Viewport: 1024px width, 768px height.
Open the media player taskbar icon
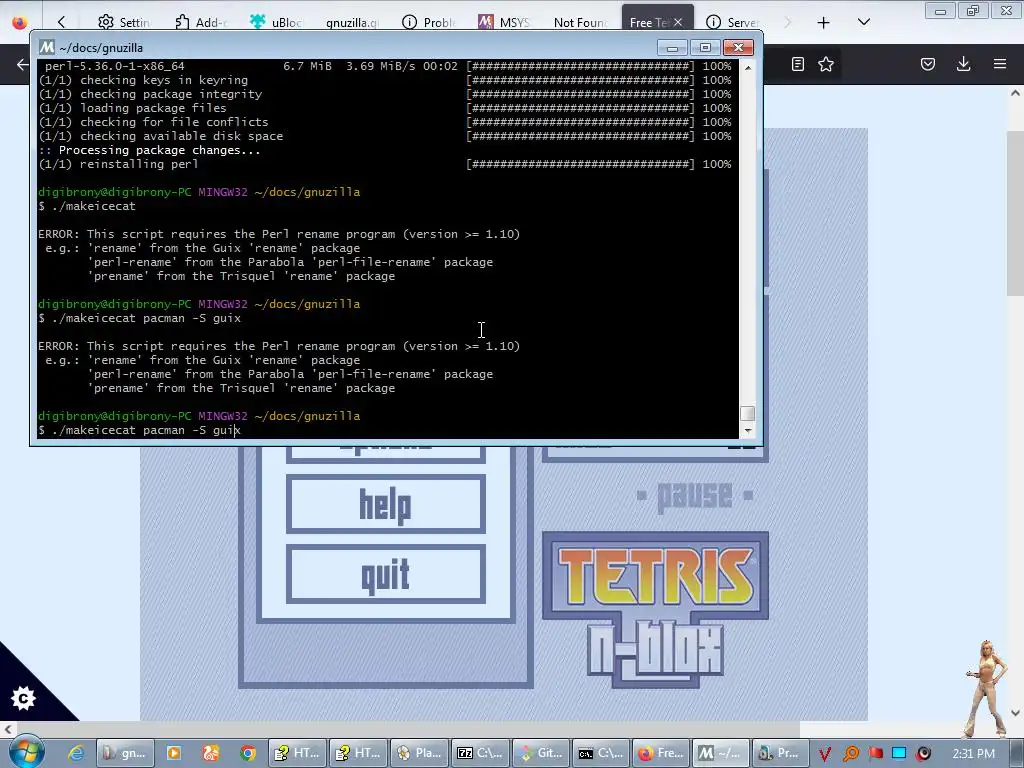(173, 753)
